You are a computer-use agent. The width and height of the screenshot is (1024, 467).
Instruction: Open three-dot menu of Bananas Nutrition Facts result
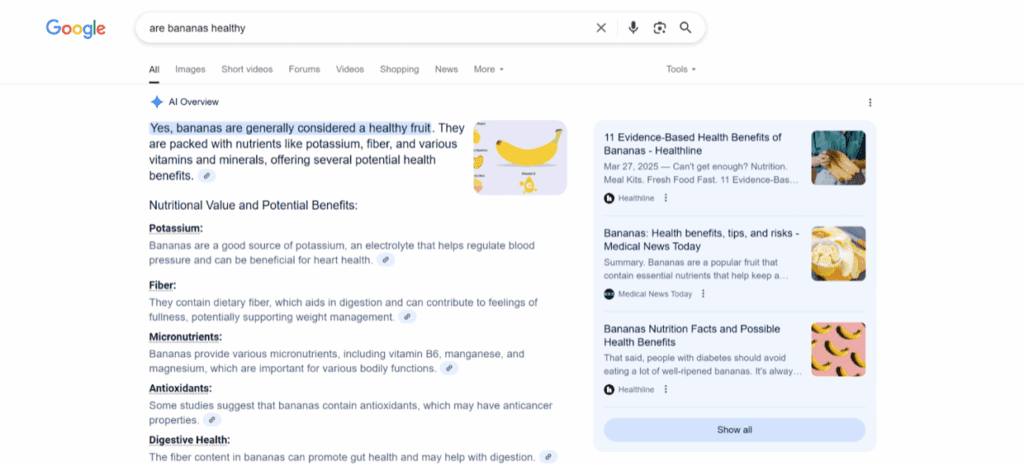point(665,389)
